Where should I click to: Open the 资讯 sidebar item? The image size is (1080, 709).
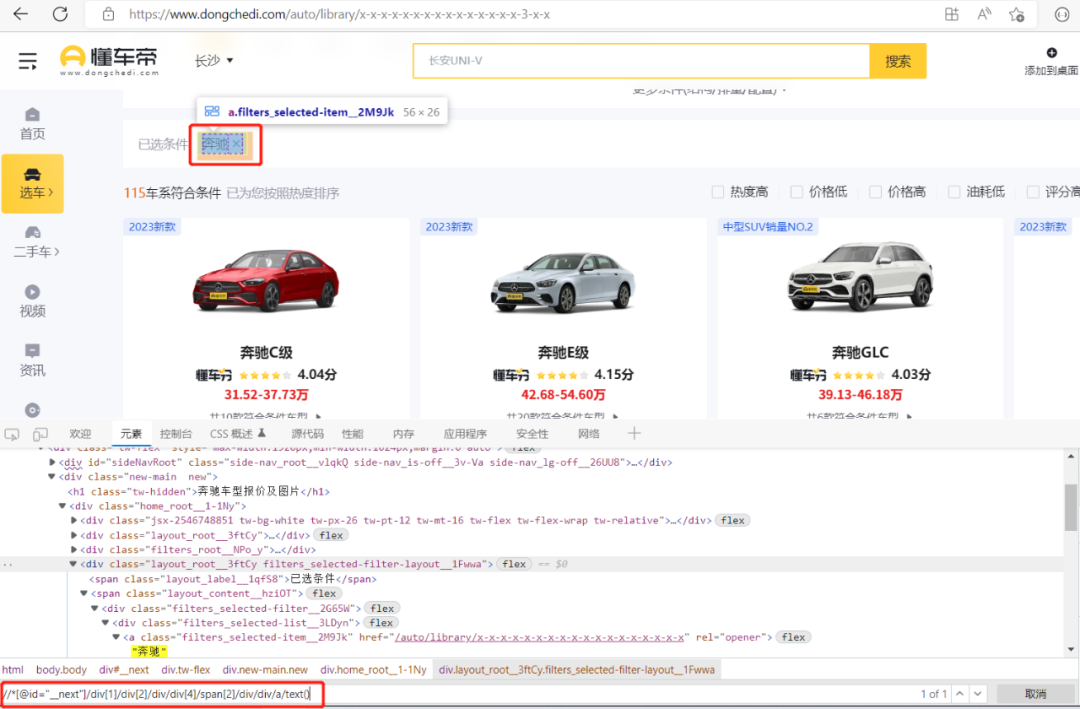click(32, 360)
